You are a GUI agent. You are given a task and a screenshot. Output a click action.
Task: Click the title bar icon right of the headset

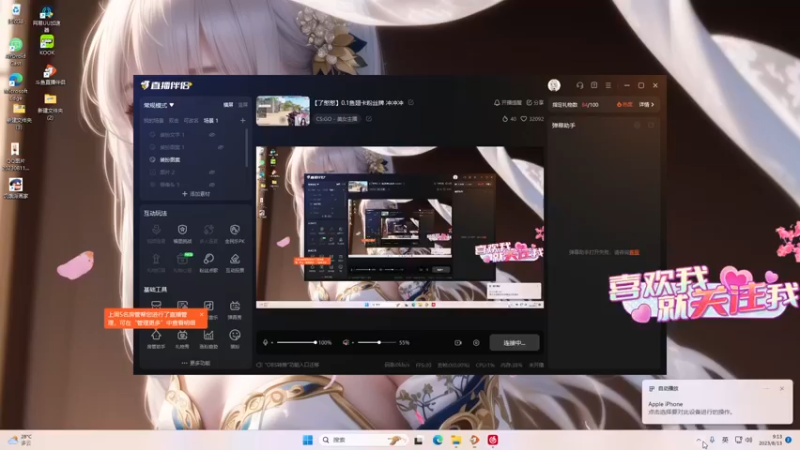click(x=594, y=85)
